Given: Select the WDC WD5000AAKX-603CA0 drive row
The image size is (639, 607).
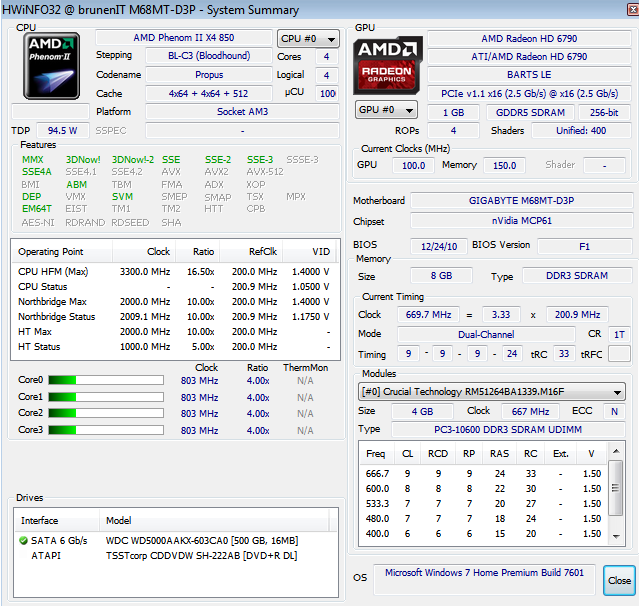Looking at the screenshot, I should click(x=175, y=541).
